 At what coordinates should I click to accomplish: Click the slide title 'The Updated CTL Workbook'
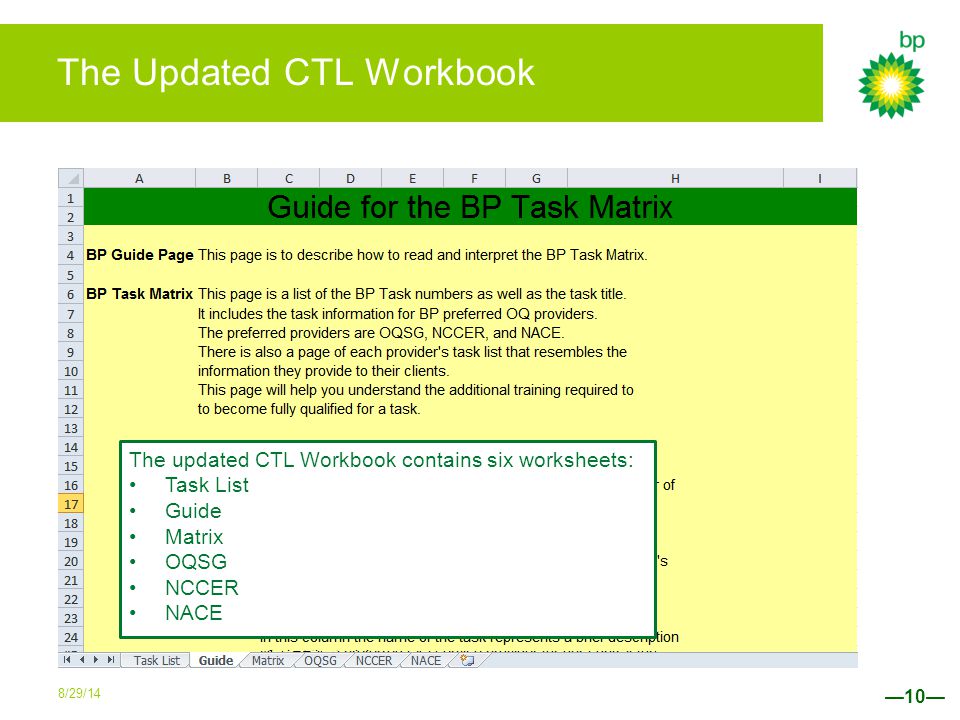(x=296, y=72)
